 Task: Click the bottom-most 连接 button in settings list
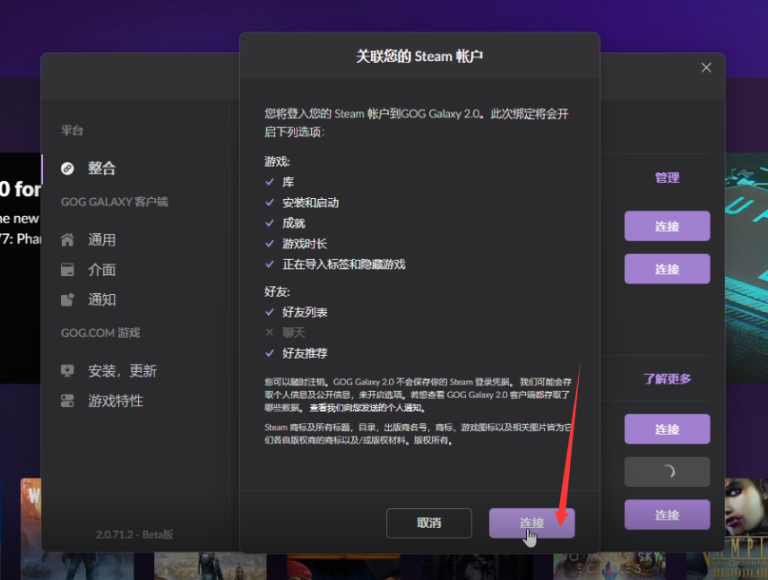667,515
